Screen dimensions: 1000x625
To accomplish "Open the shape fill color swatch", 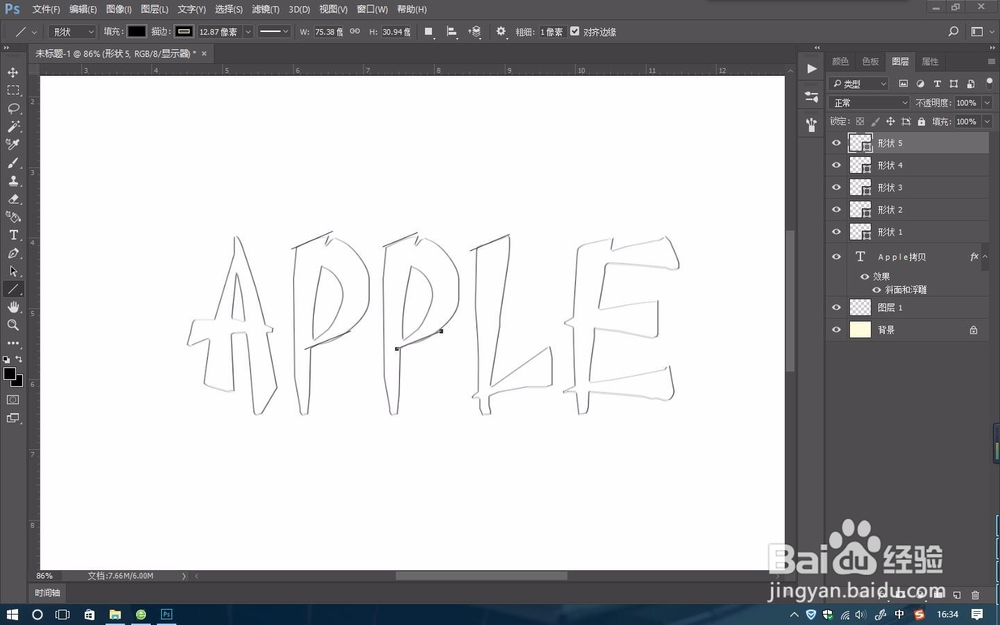I will [x=136, y=31].
